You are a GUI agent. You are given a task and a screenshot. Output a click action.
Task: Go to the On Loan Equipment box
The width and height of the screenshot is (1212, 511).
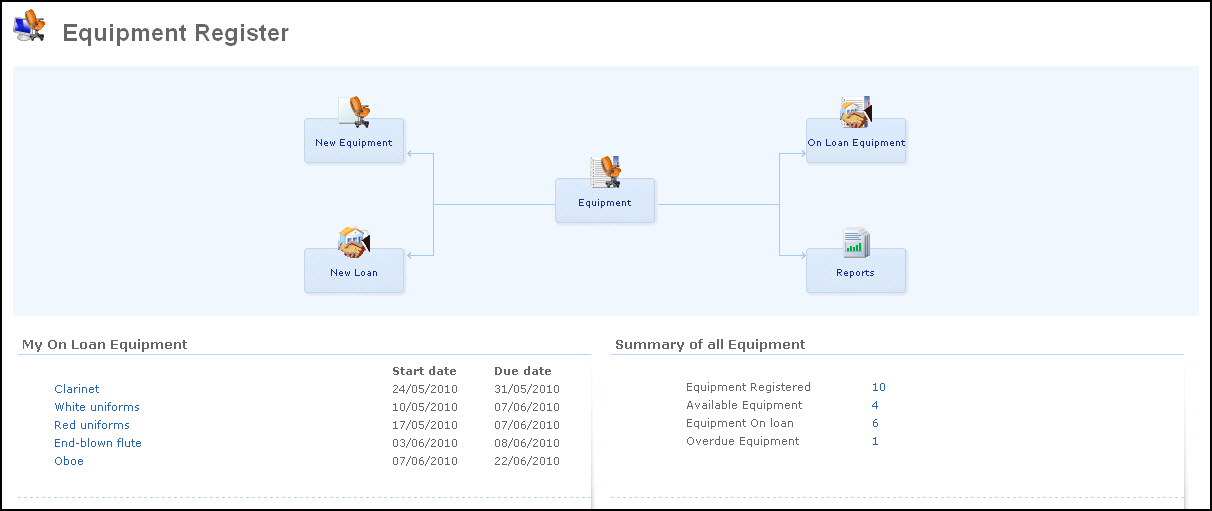coord(856,143)
